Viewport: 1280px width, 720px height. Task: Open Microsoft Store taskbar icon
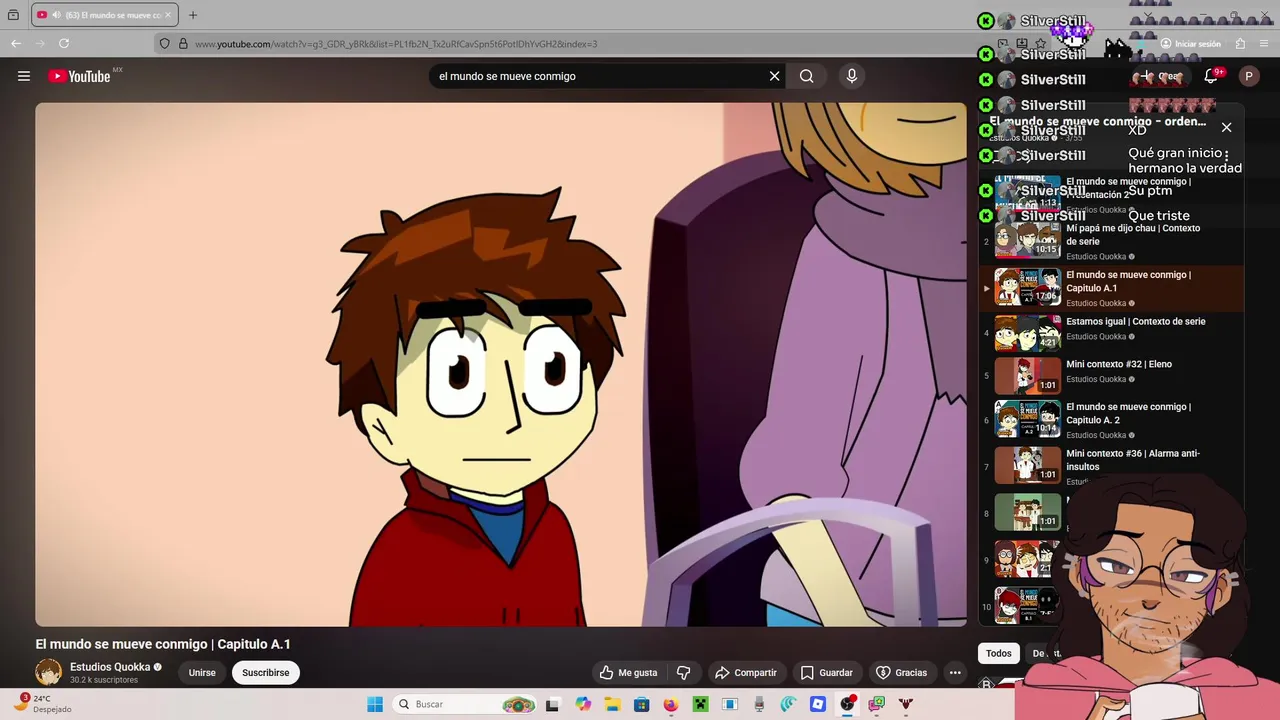[x=642, y=704]
